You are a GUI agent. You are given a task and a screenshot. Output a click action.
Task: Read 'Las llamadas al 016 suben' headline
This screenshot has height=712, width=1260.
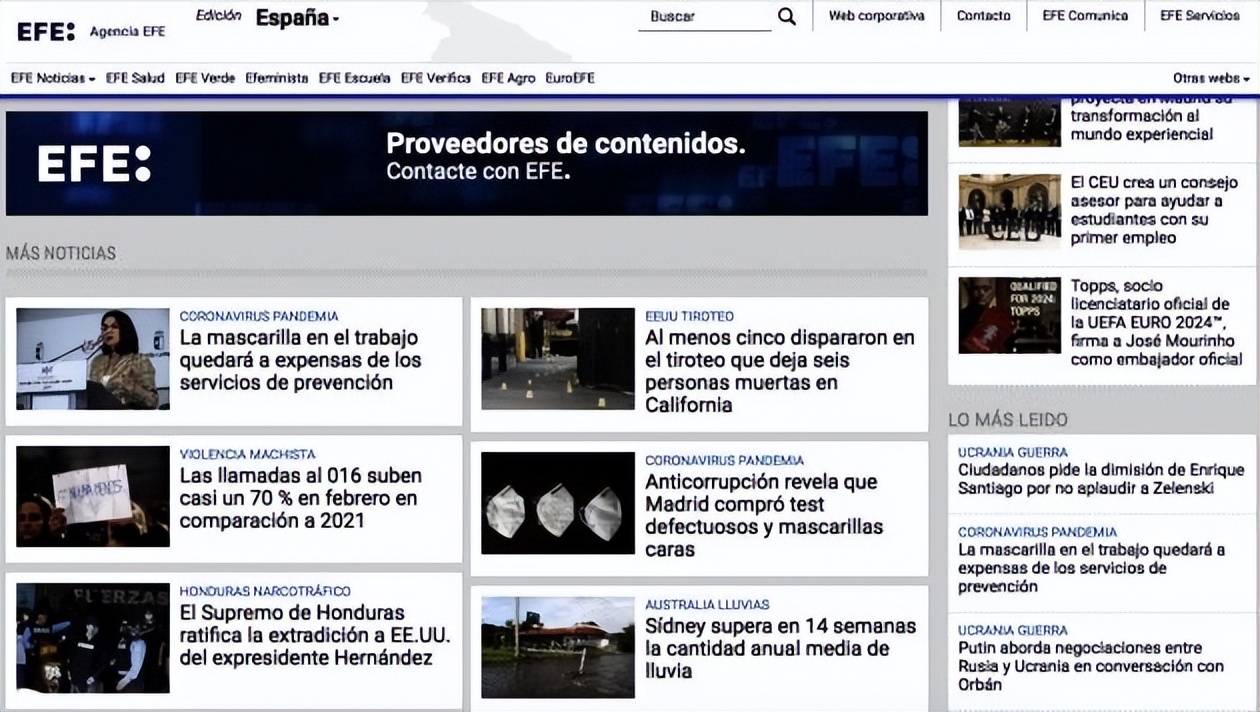pyautogui.click(x=300, y=498)
